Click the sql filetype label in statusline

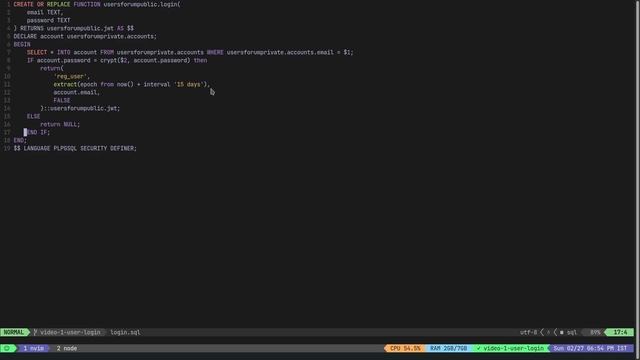572,332
